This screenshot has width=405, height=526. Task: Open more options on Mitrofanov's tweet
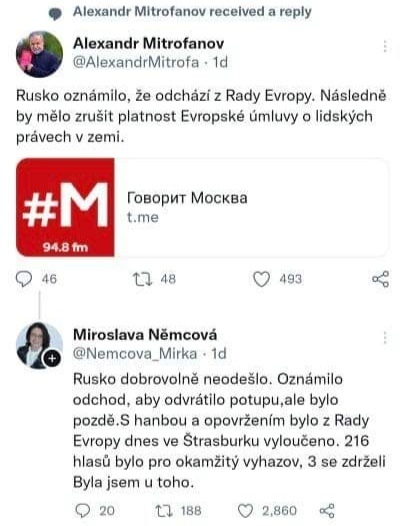click(x=385, y=46)
